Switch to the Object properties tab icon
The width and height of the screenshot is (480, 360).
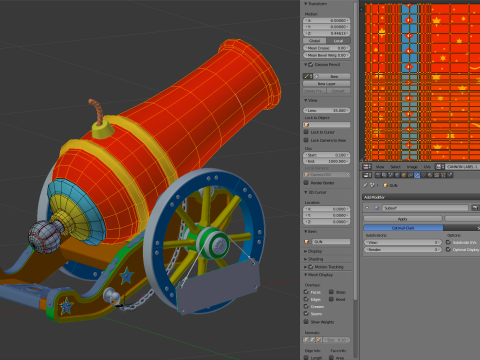pos(404,175)
